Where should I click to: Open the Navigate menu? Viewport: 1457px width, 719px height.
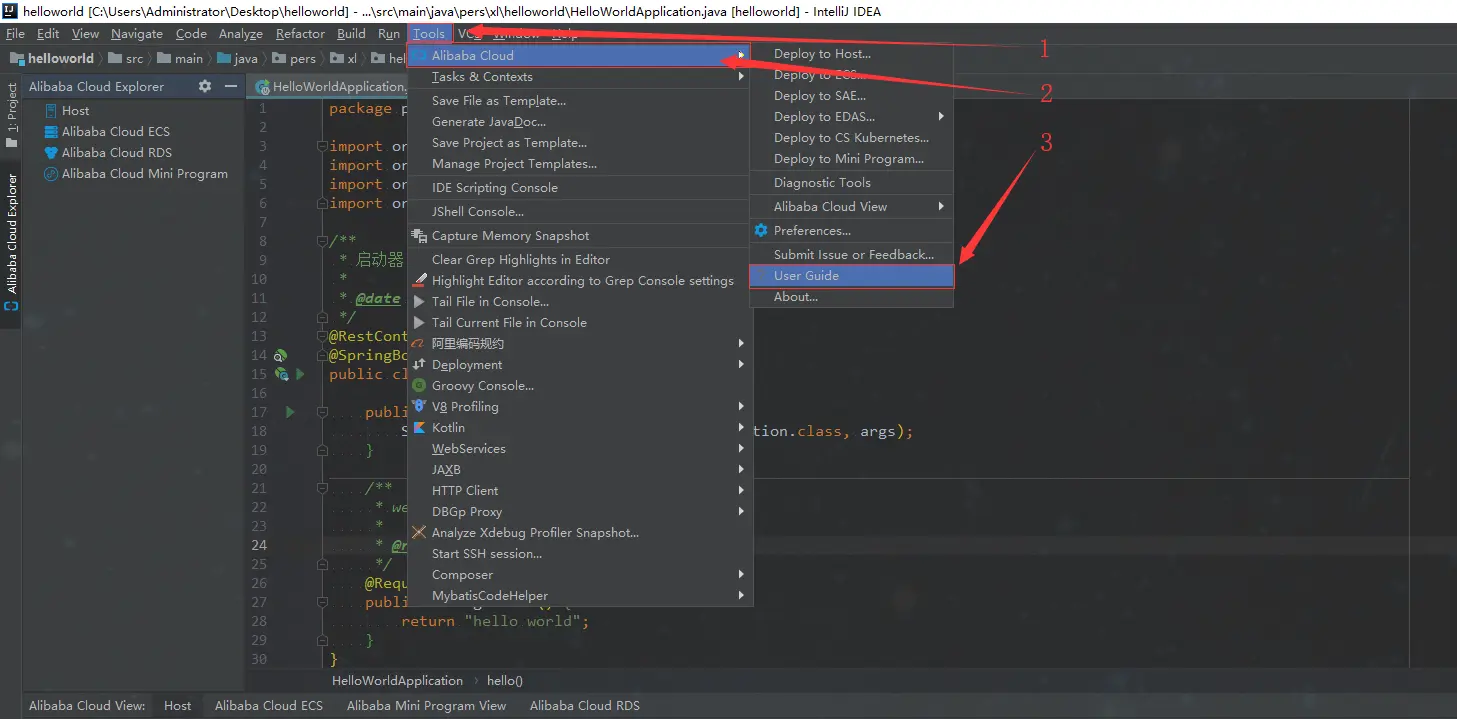pos(137,33)
